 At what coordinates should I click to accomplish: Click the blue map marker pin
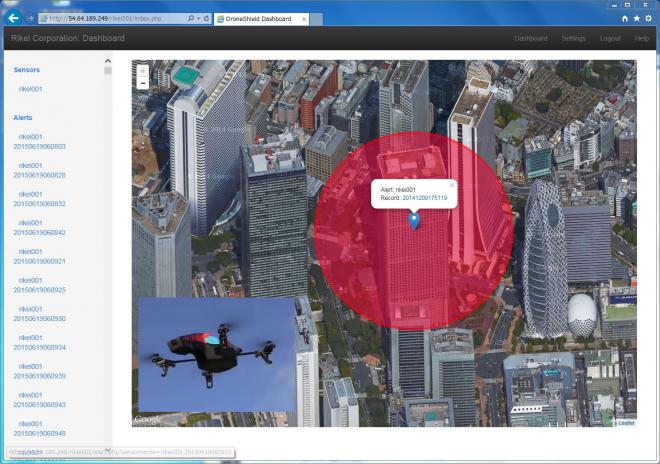point(414,221)
